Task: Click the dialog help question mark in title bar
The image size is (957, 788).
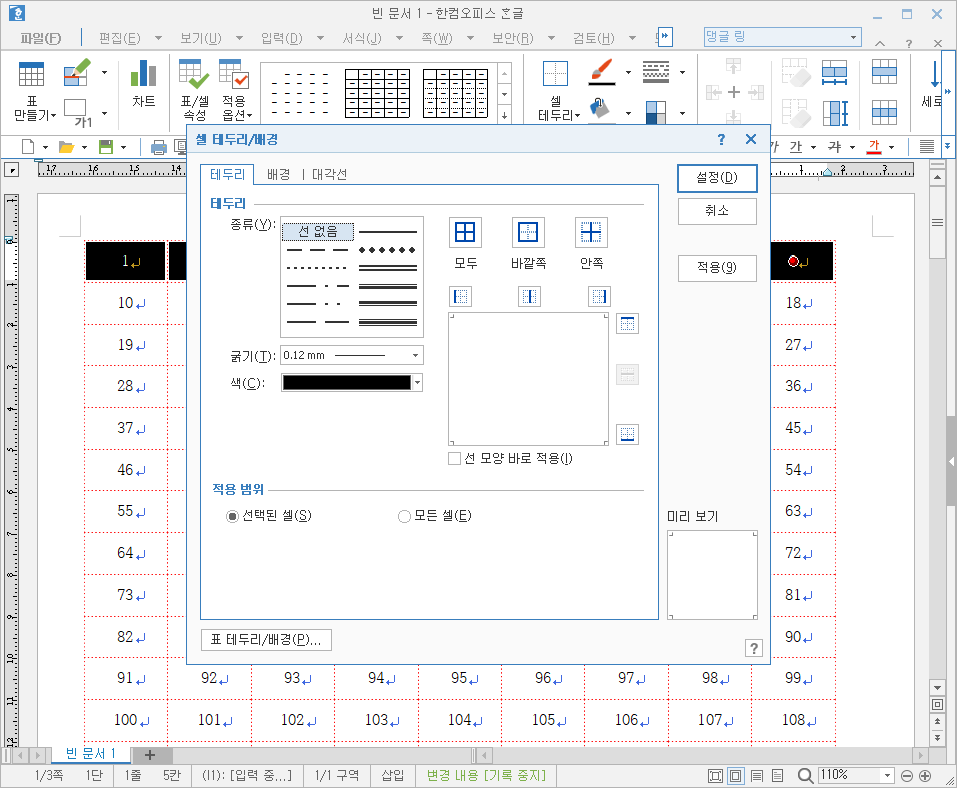Action: point(721,139)
